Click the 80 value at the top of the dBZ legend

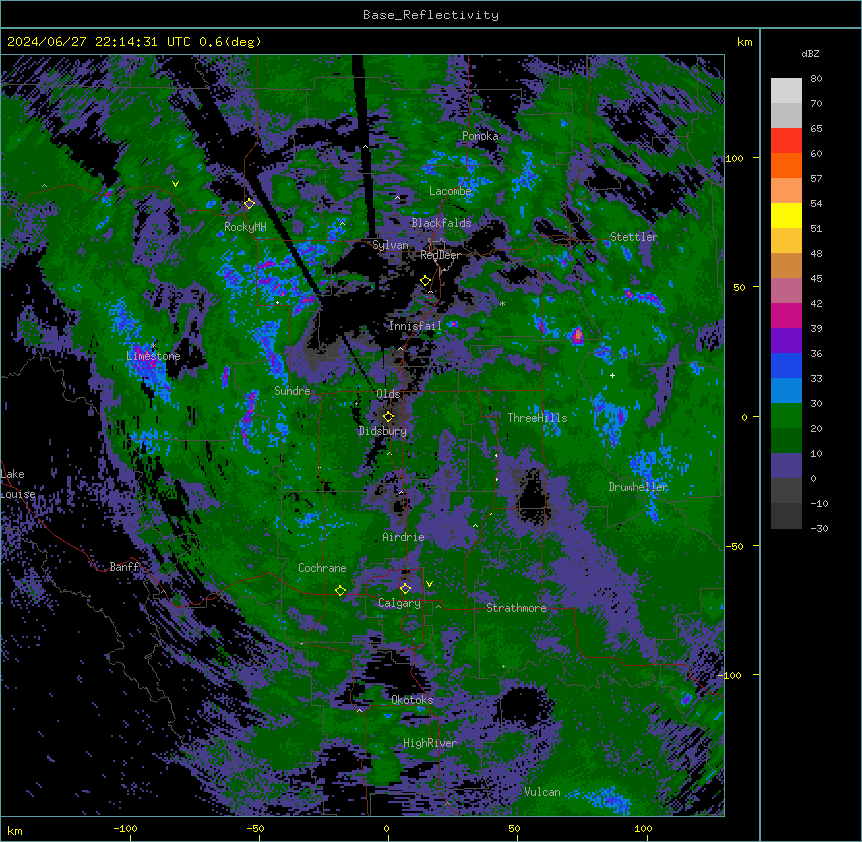click(x=816, y=79)
